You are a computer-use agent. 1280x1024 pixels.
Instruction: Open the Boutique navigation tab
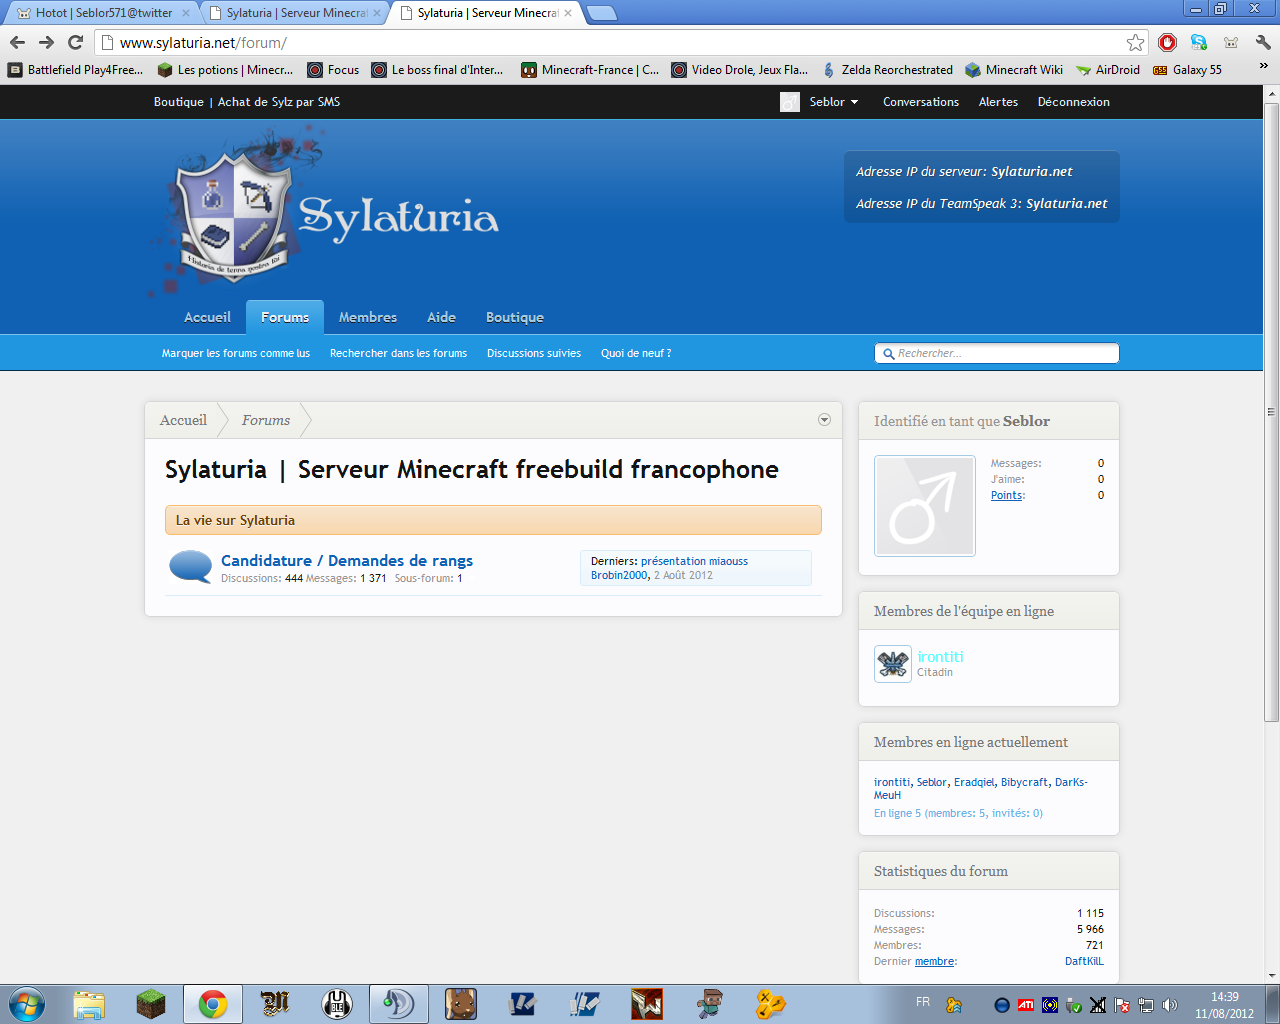[514, 317]
